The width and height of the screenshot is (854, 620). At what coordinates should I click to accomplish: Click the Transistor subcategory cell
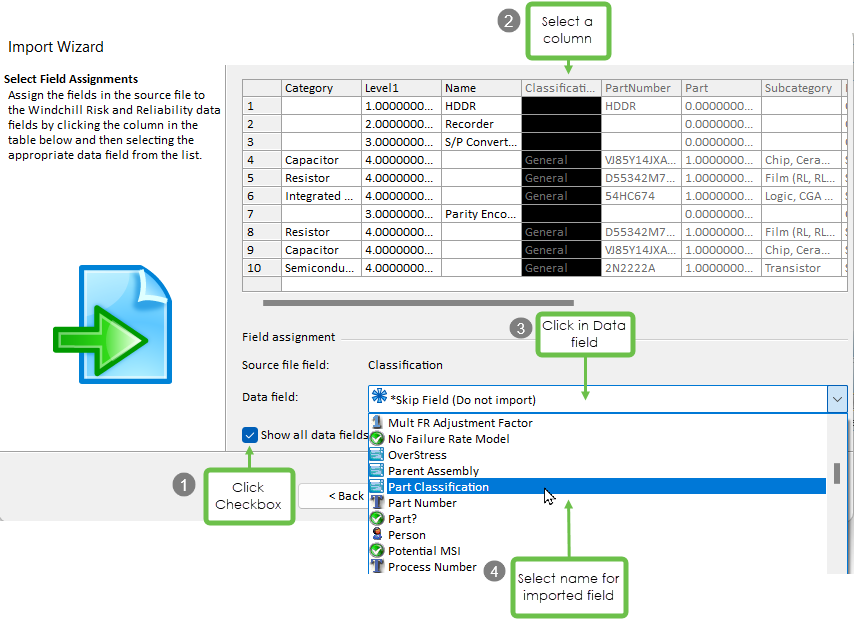(x=801, y=268)
